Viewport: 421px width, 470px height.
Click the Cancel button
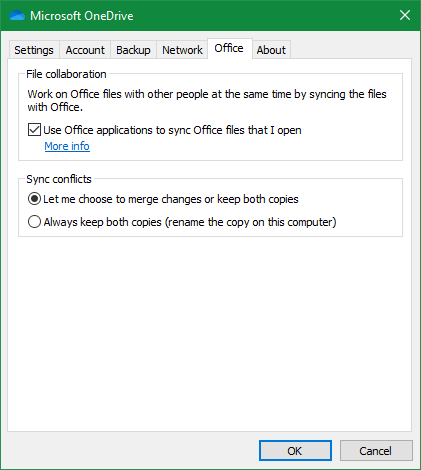pyautogui.click(x=376, y=451)
